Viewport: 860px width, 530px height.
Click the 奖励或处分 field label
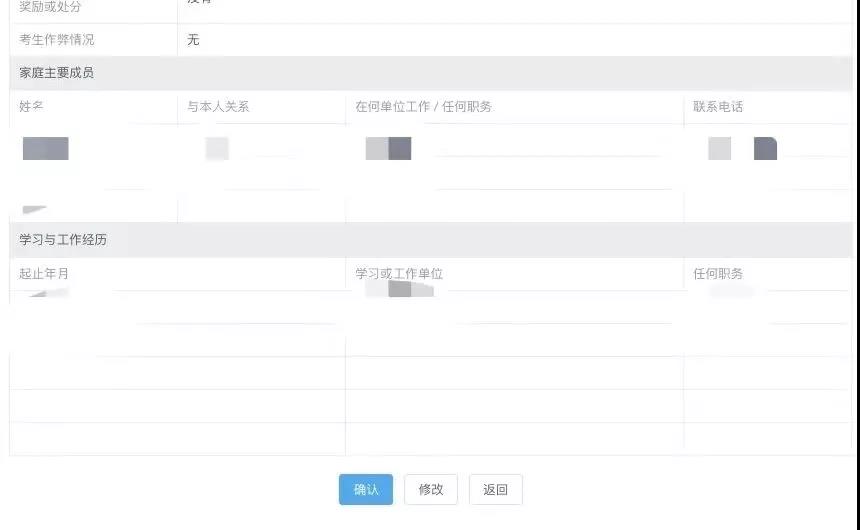click(50, 8)
